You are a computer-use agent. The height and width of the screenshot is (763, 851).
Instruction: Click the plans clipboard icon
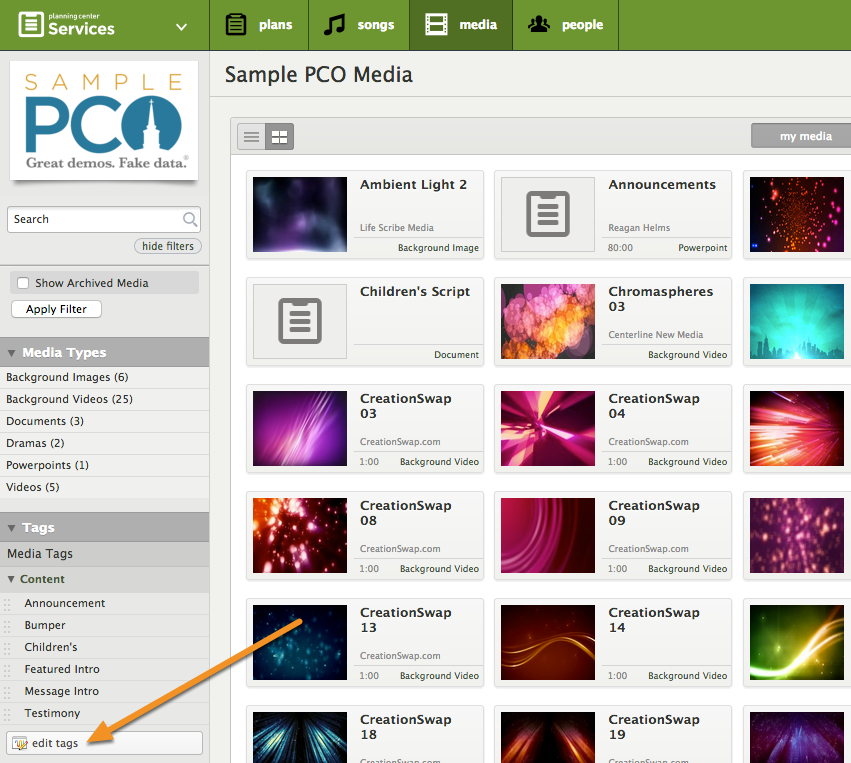click(x=236, y=25)
